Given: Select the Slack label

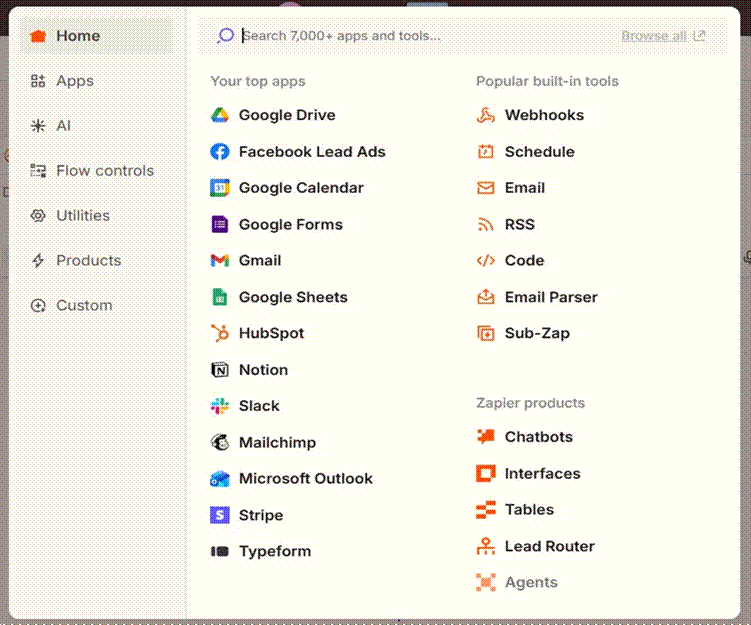Looking at the screenshot, I should (259, 406).
